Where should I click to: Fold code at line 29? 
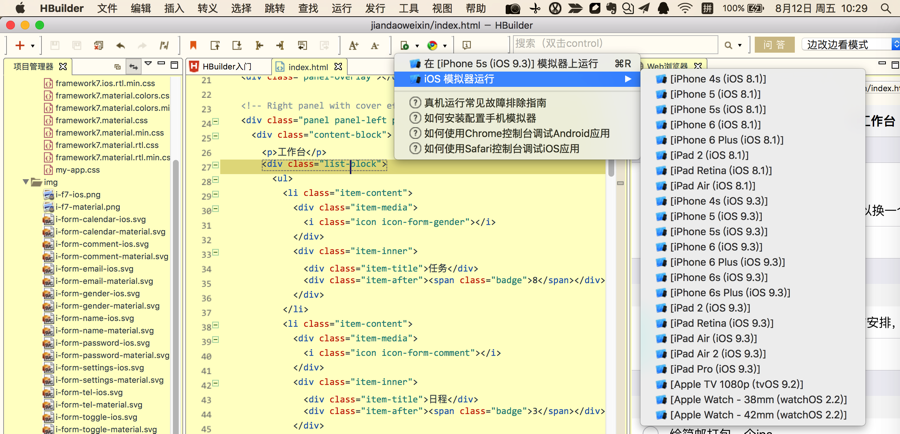216,195
